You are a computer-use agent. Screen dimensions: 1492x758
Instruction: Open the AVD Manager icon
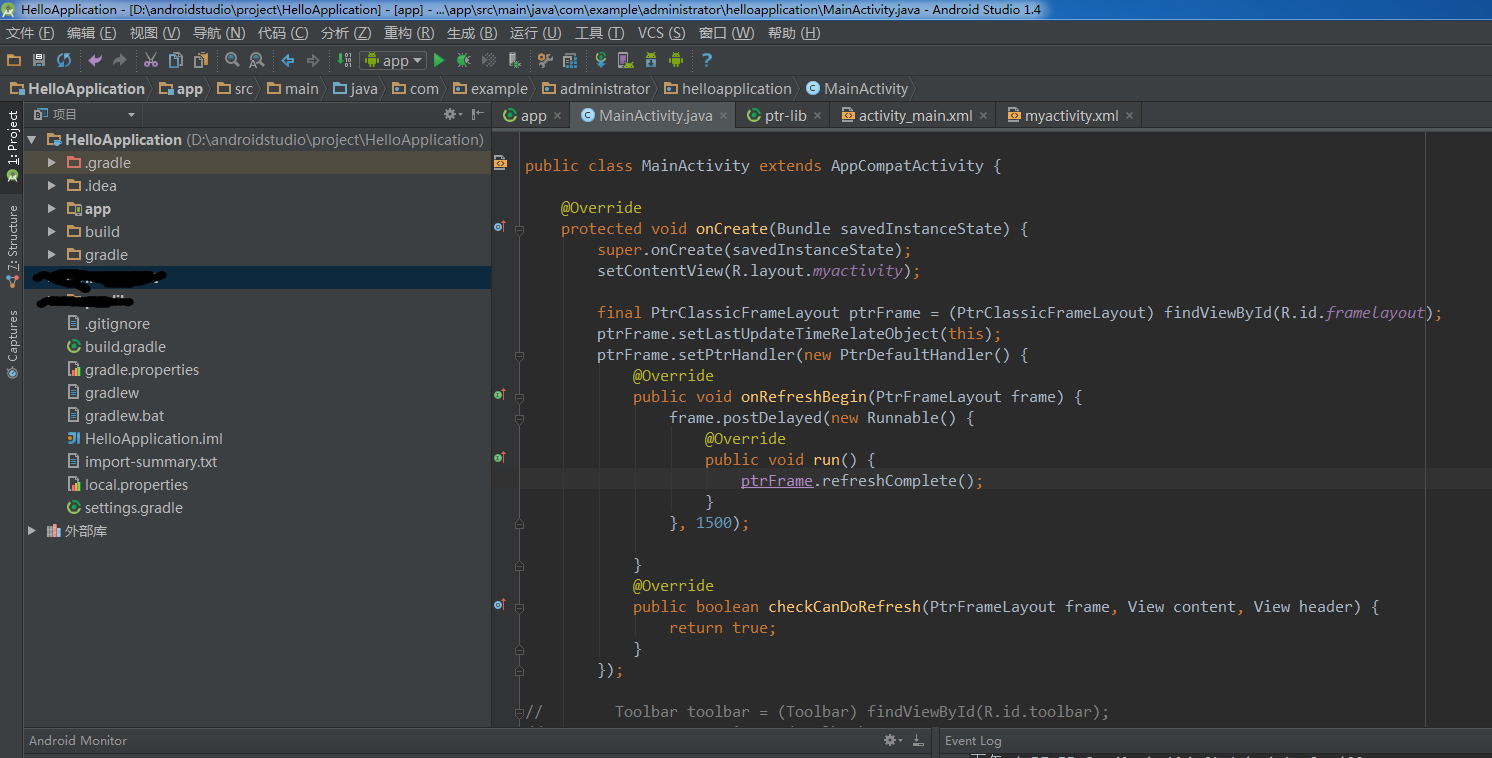[625, 61]
